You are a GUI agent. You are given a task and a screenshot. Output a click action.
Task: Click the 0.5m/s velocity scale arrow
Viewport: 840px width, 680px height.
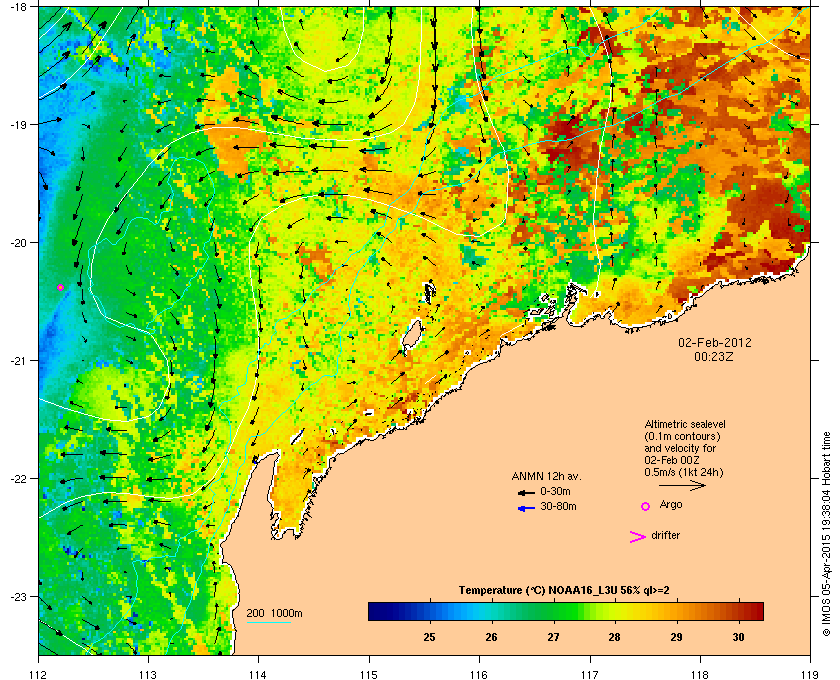click(682, 486)
